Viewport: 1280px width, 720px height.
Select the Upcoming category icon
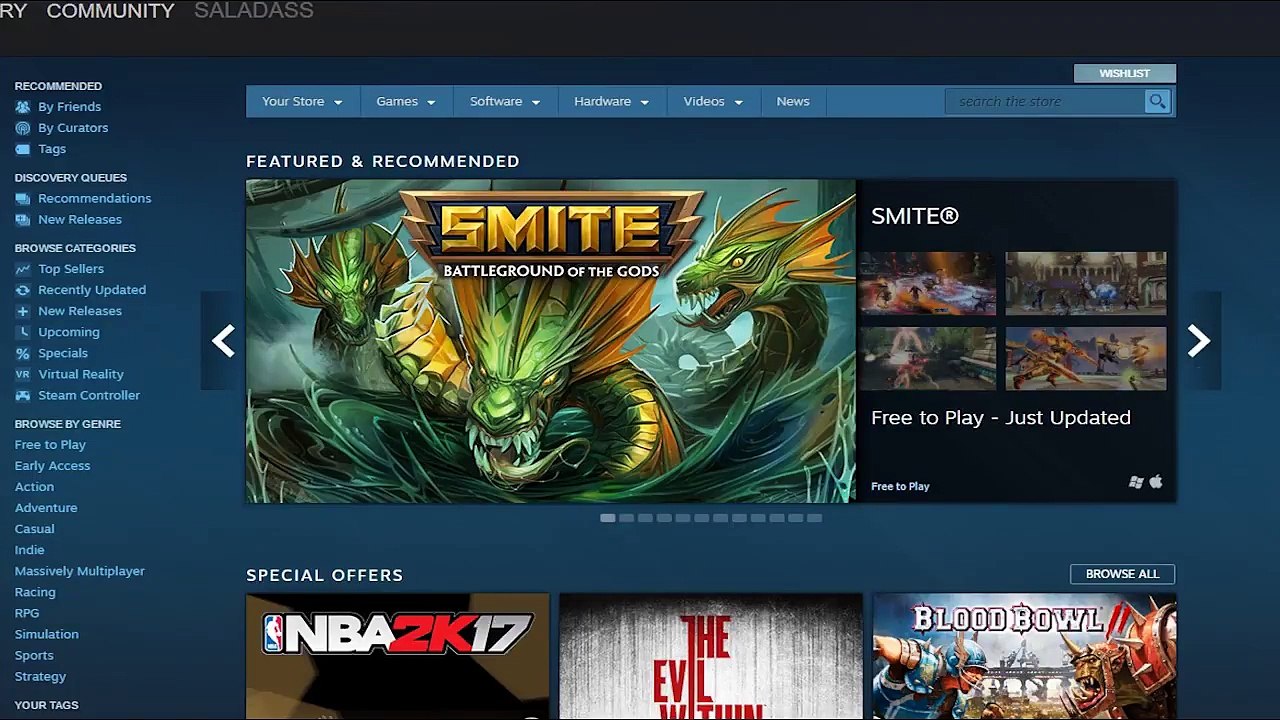pyautogui.click(x=22, y=332)
